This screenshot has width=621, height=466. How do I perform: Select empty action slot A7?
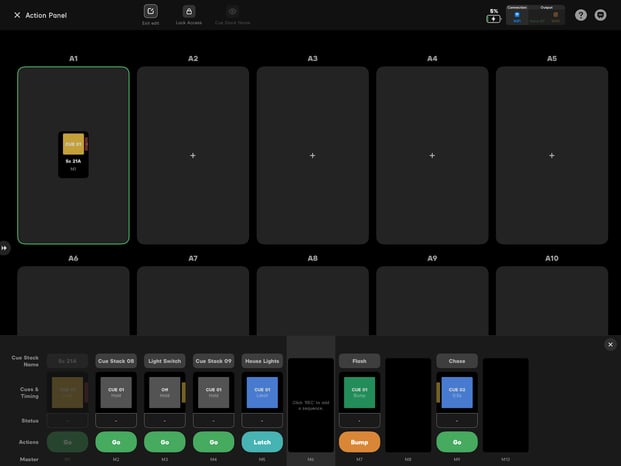[193, 301]
